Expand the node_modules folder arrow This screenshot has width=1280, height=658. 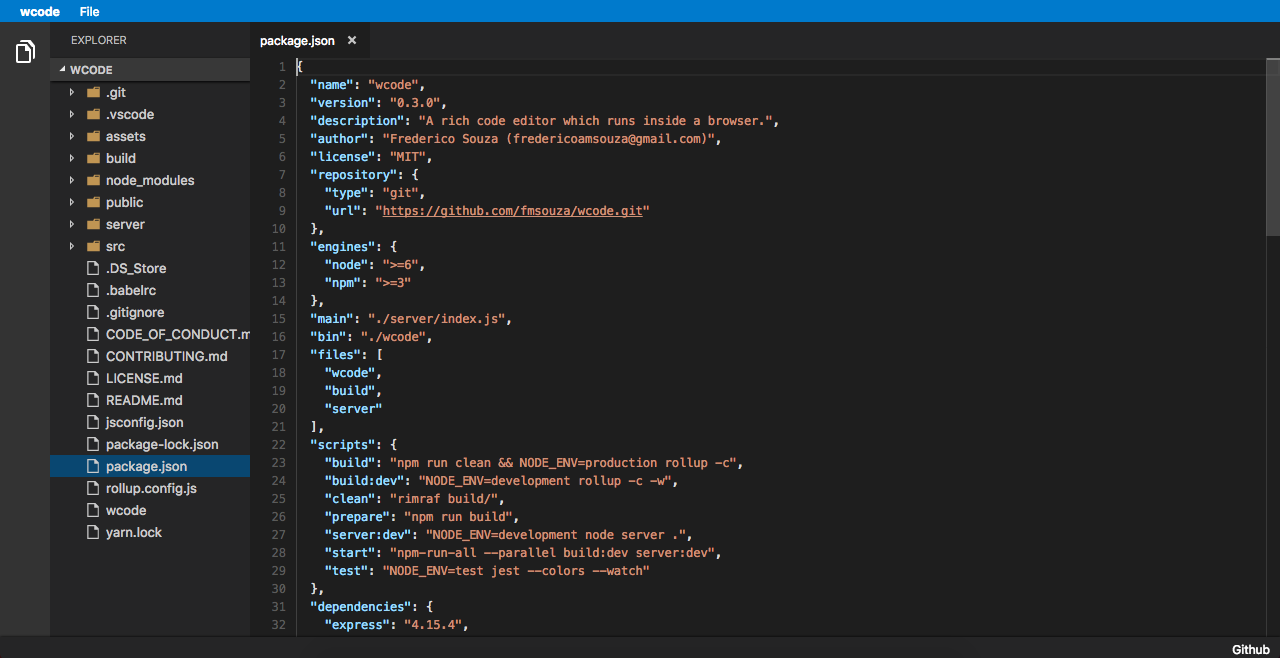click(x=72, y=180)
